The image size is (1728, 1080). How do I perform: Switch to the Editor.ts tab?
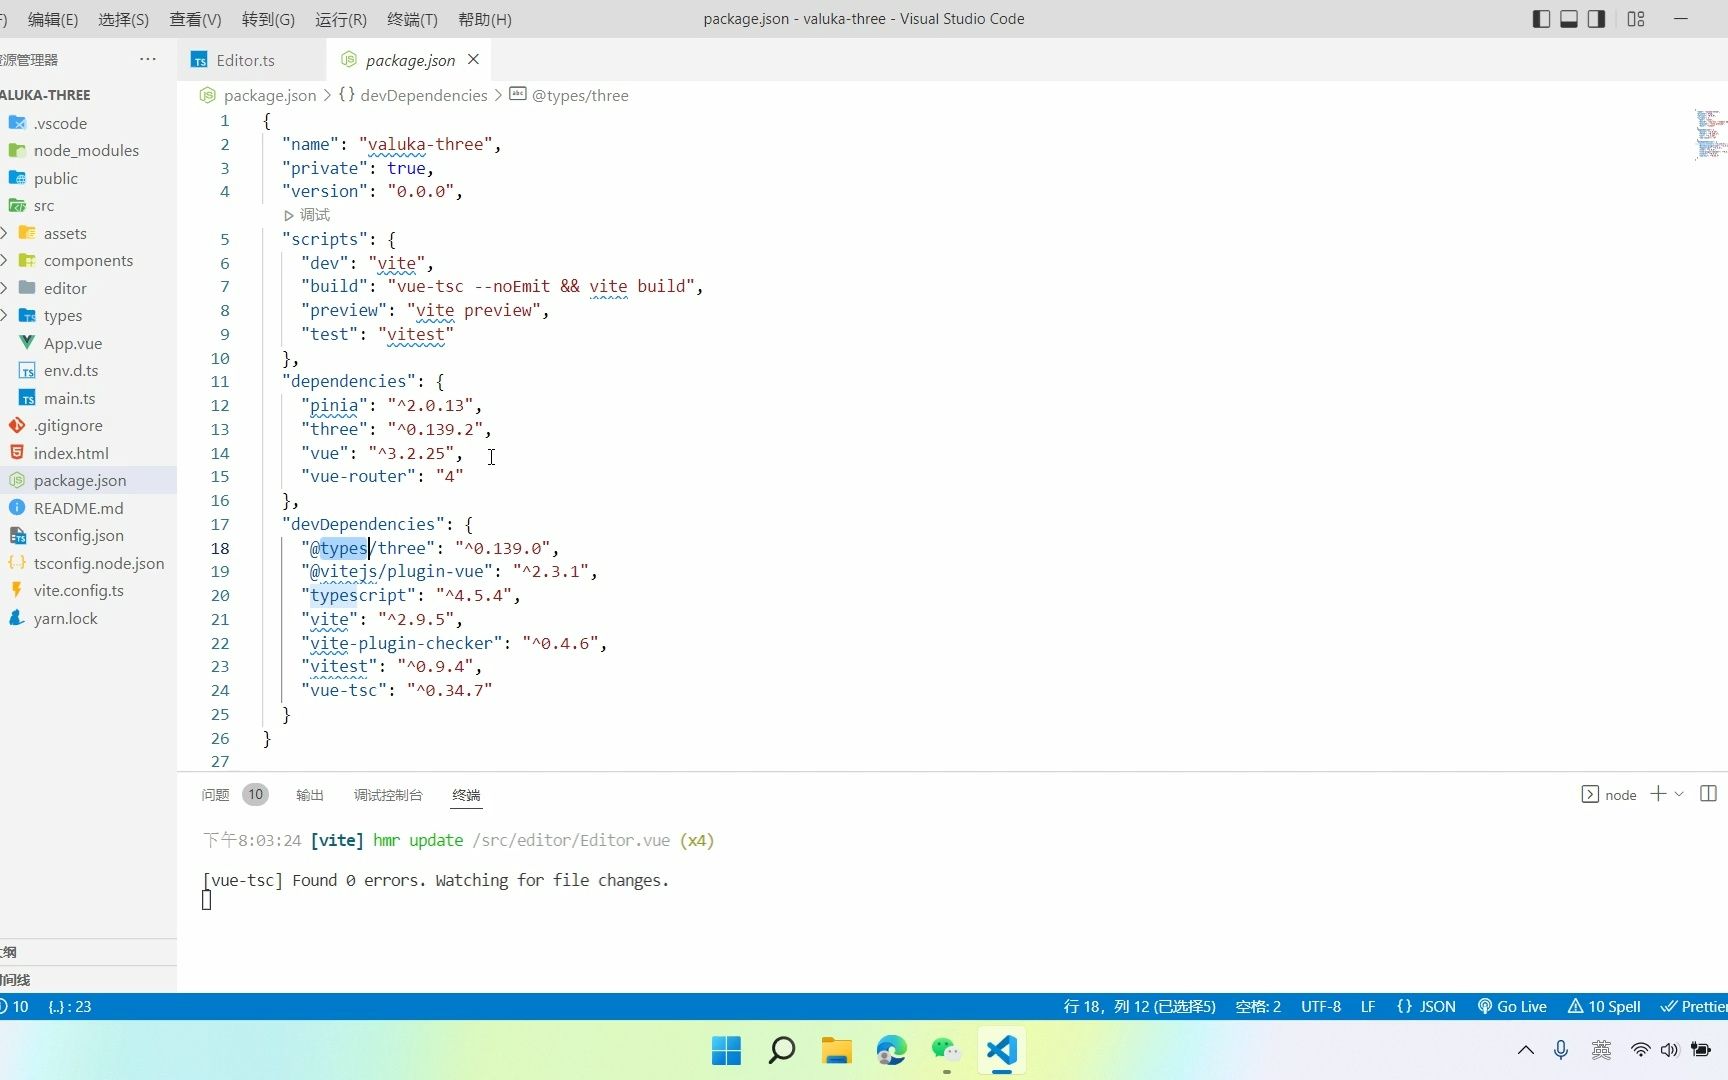point(245,60)
